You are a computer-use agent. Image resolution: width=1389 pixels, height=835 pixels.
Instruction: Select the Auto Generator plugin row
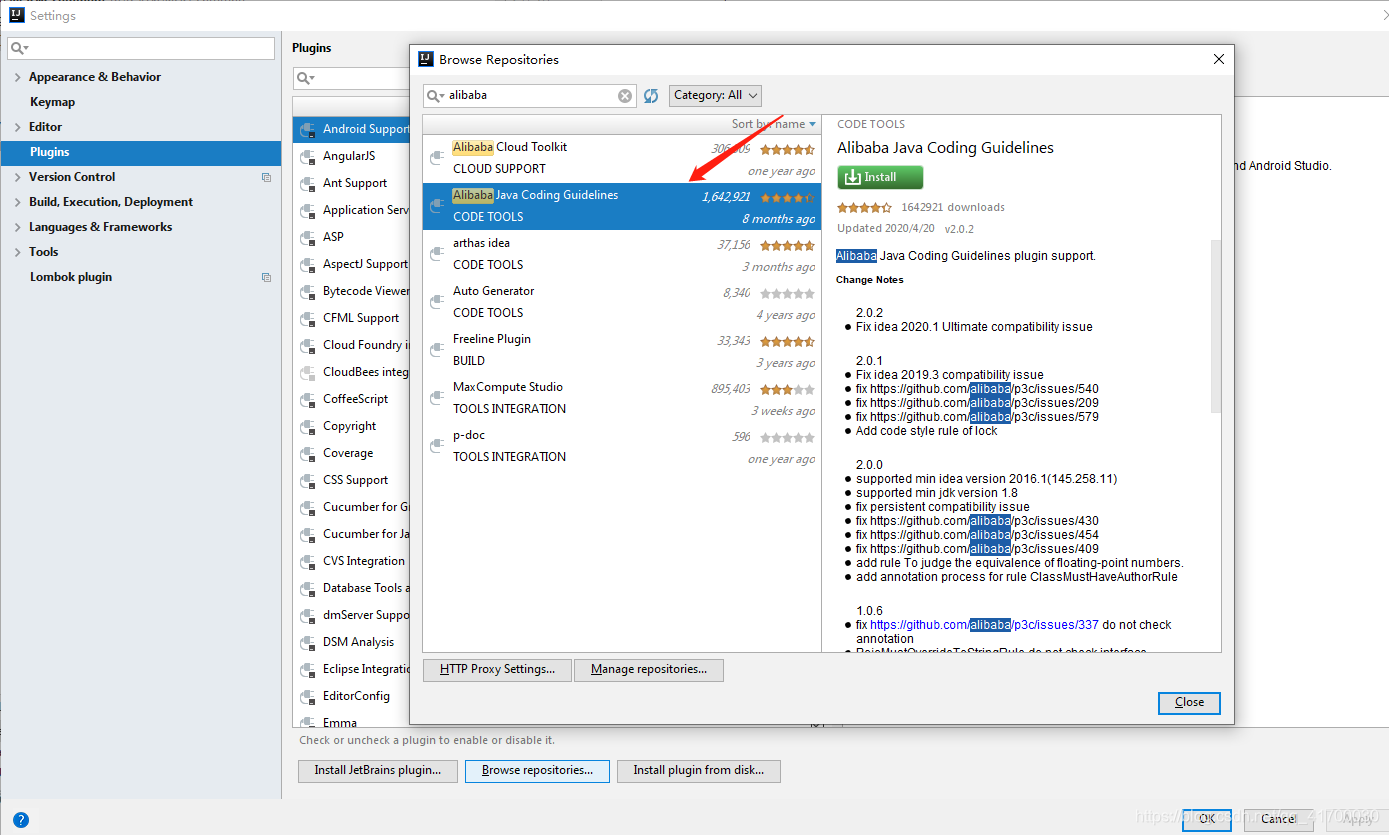pyautogui.click(x=622, y=302)
